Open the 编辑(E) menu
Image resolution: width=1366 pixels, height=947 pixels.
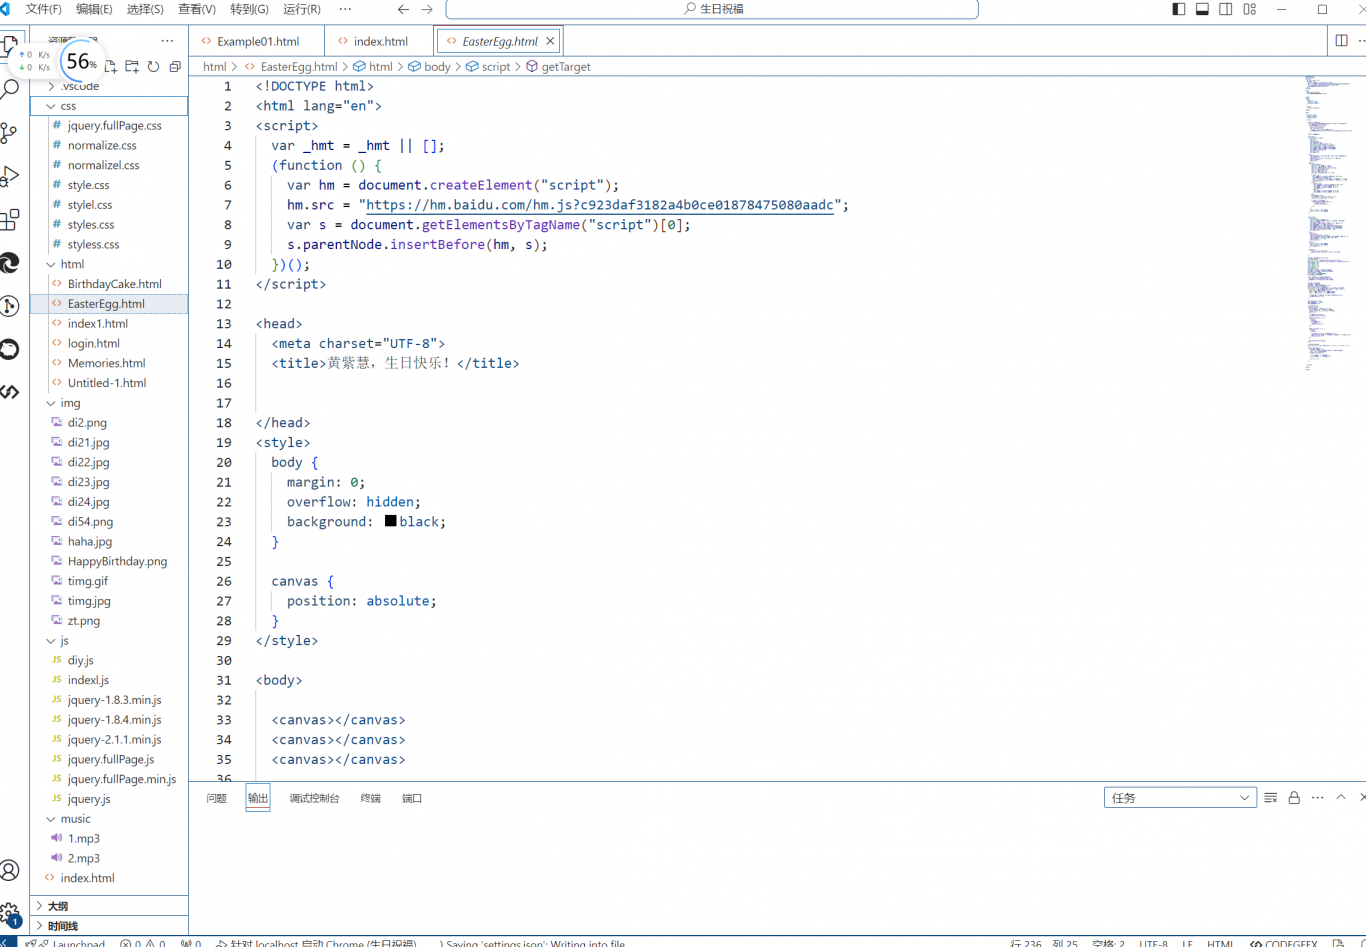[94, 9]
